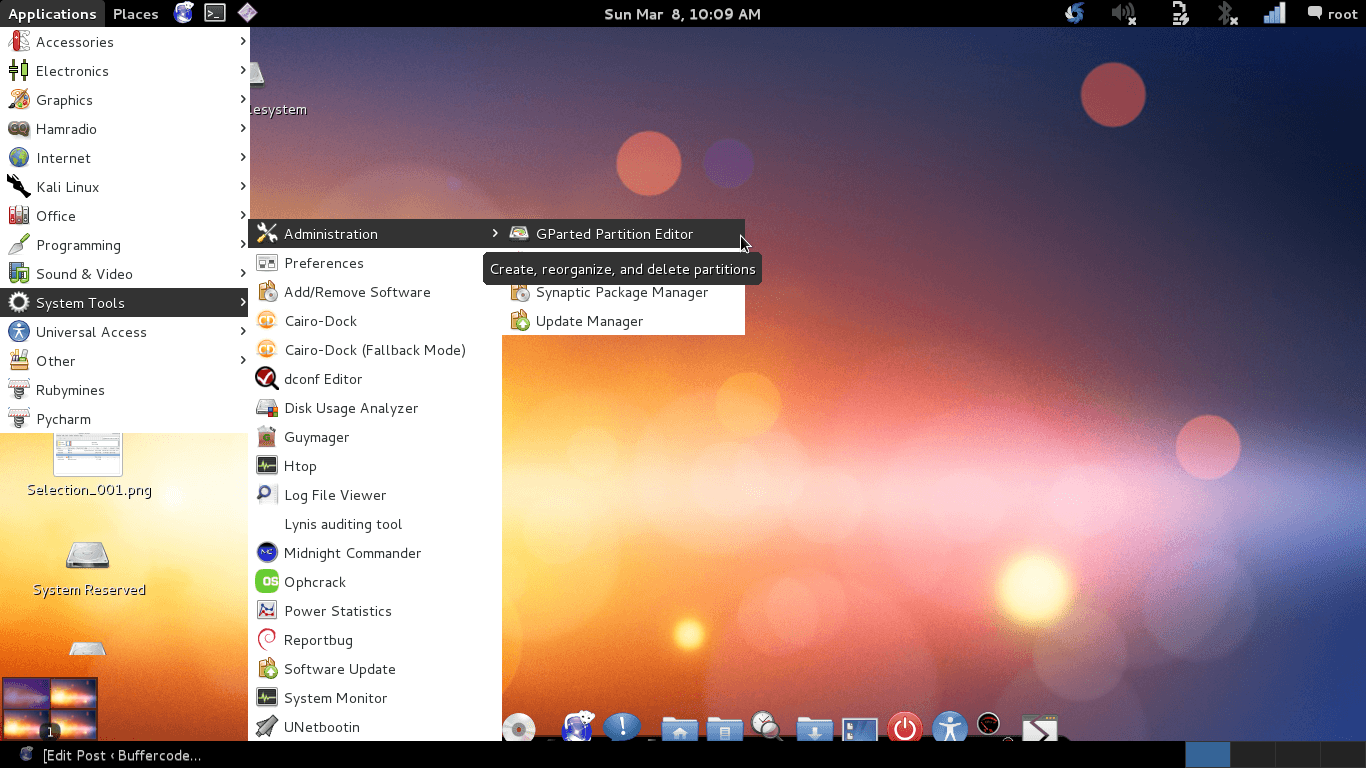This screenshot has width=1366, height=768.
Task: Click the muted volume icon
Action: click(x=1125, y=14)
